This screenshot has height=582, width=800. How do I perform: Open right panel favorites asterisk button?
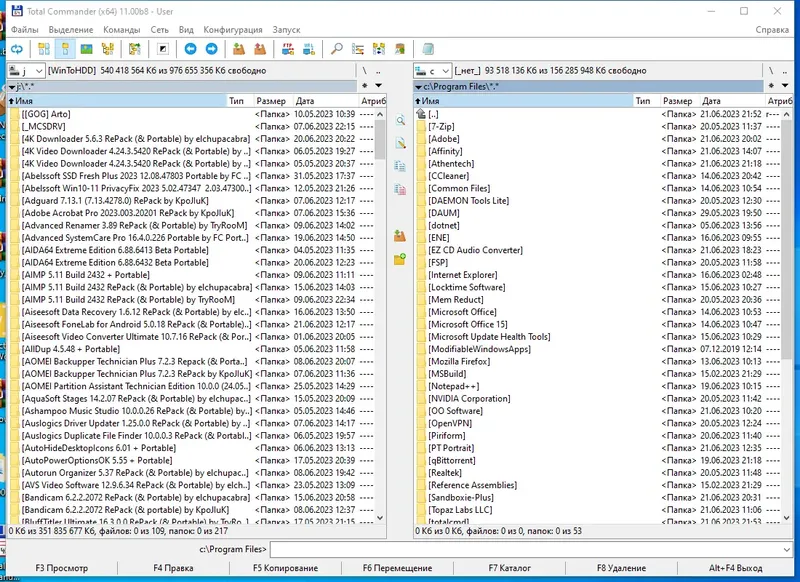click(771, 86)
